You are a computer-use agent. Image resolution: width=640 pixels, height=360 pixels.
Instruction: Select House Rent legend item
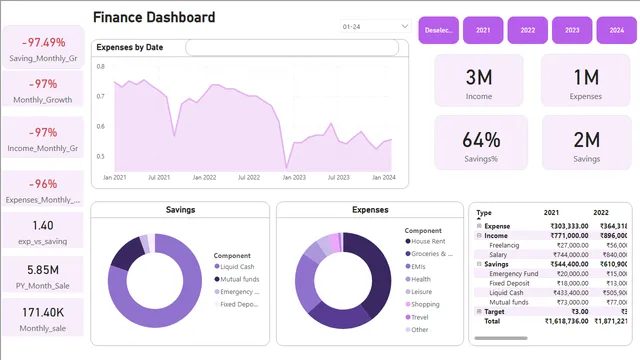[x=425, y=241]
